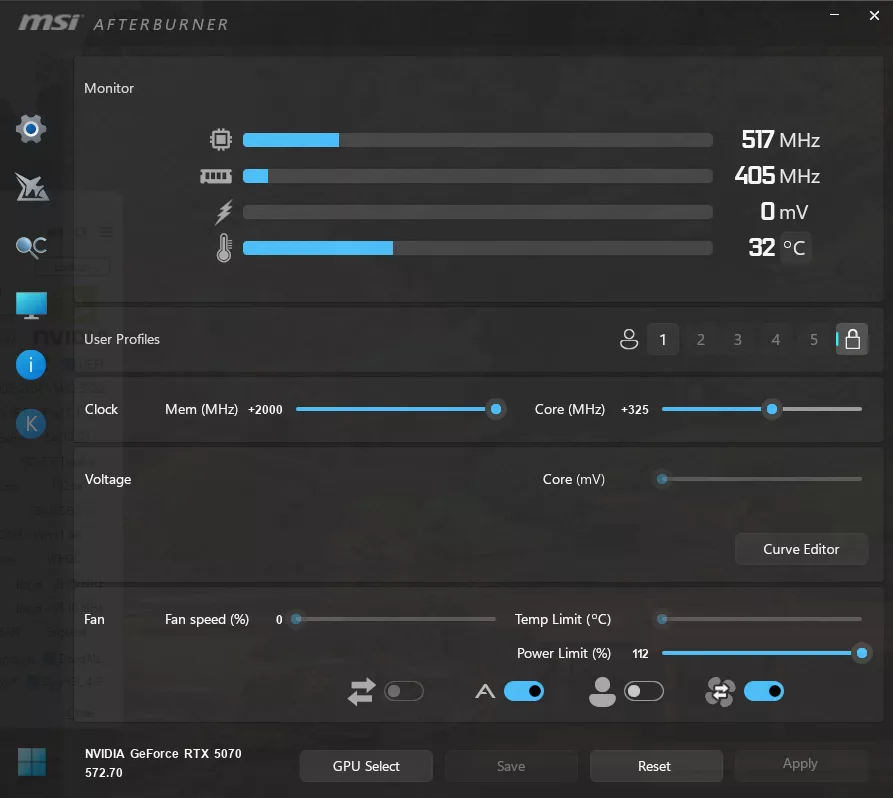Turn off the auto fan switch
This screenshot has width=893, height=798.
(x=524, y=691)
